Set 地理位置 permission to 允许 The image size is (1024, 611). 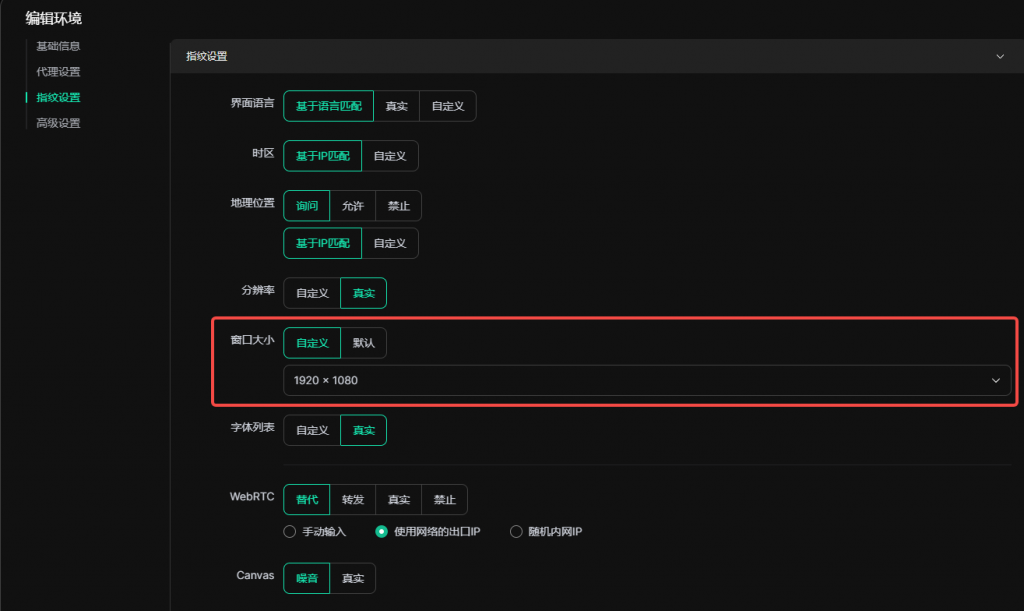353,206
